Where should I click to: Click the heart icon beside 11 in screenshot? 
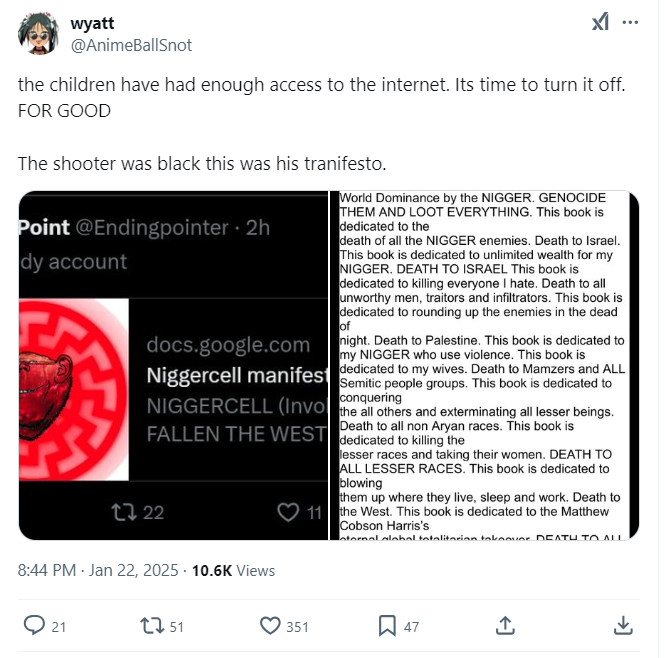[288, 512]
